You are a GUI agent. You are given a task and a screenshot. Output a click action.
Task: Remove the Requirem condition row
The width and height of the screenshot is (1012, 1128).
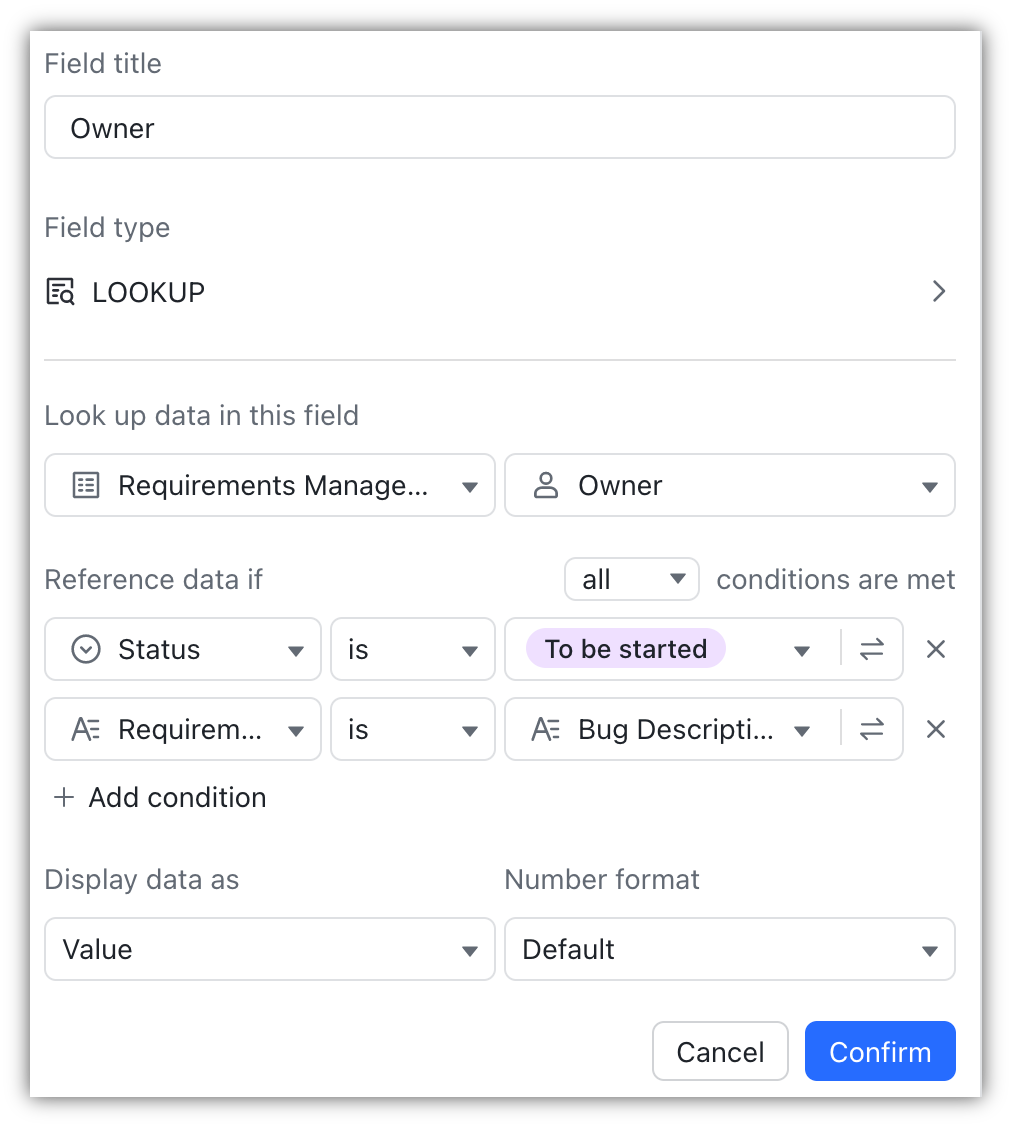click(x=936, y=729)
